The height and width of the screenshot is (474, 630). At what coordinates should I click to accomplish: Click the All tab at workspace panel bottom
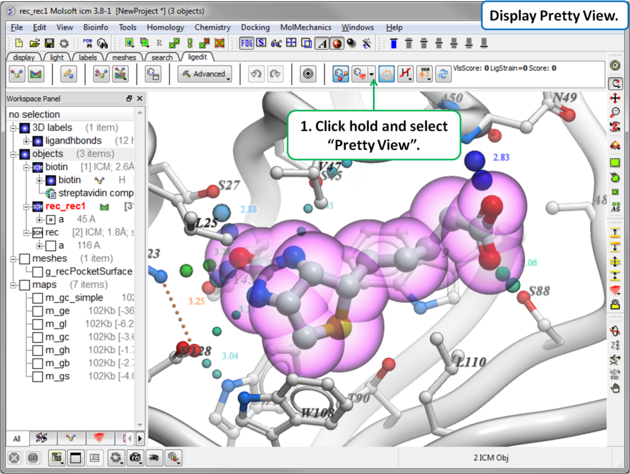click(17, 438)
